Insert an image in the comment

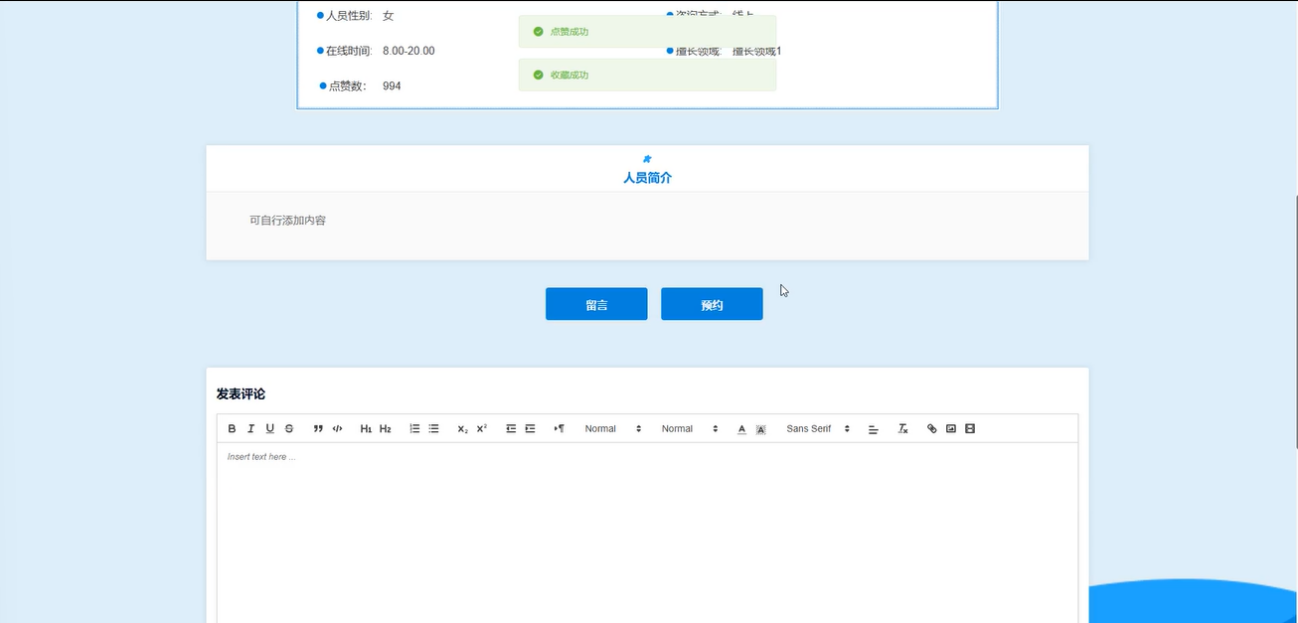tap(951, 429)
